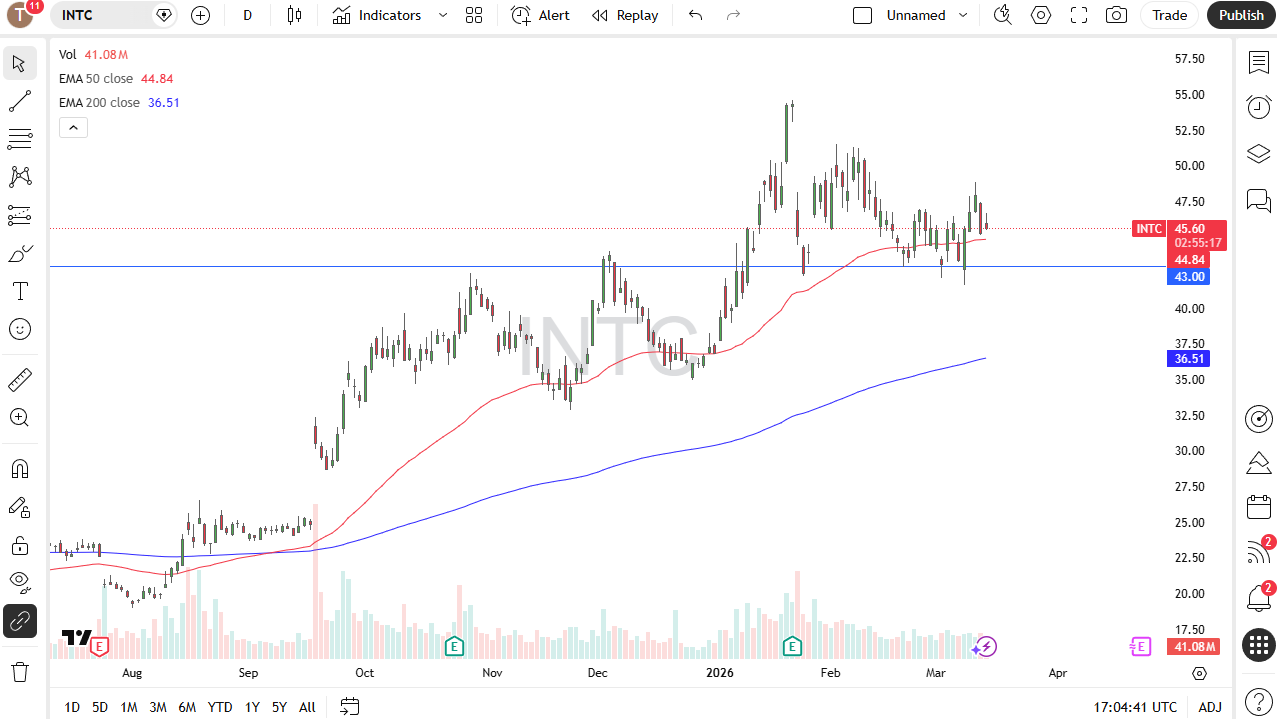Click the INTC symbol search field
1277x719 pixels.
[113, 15]
